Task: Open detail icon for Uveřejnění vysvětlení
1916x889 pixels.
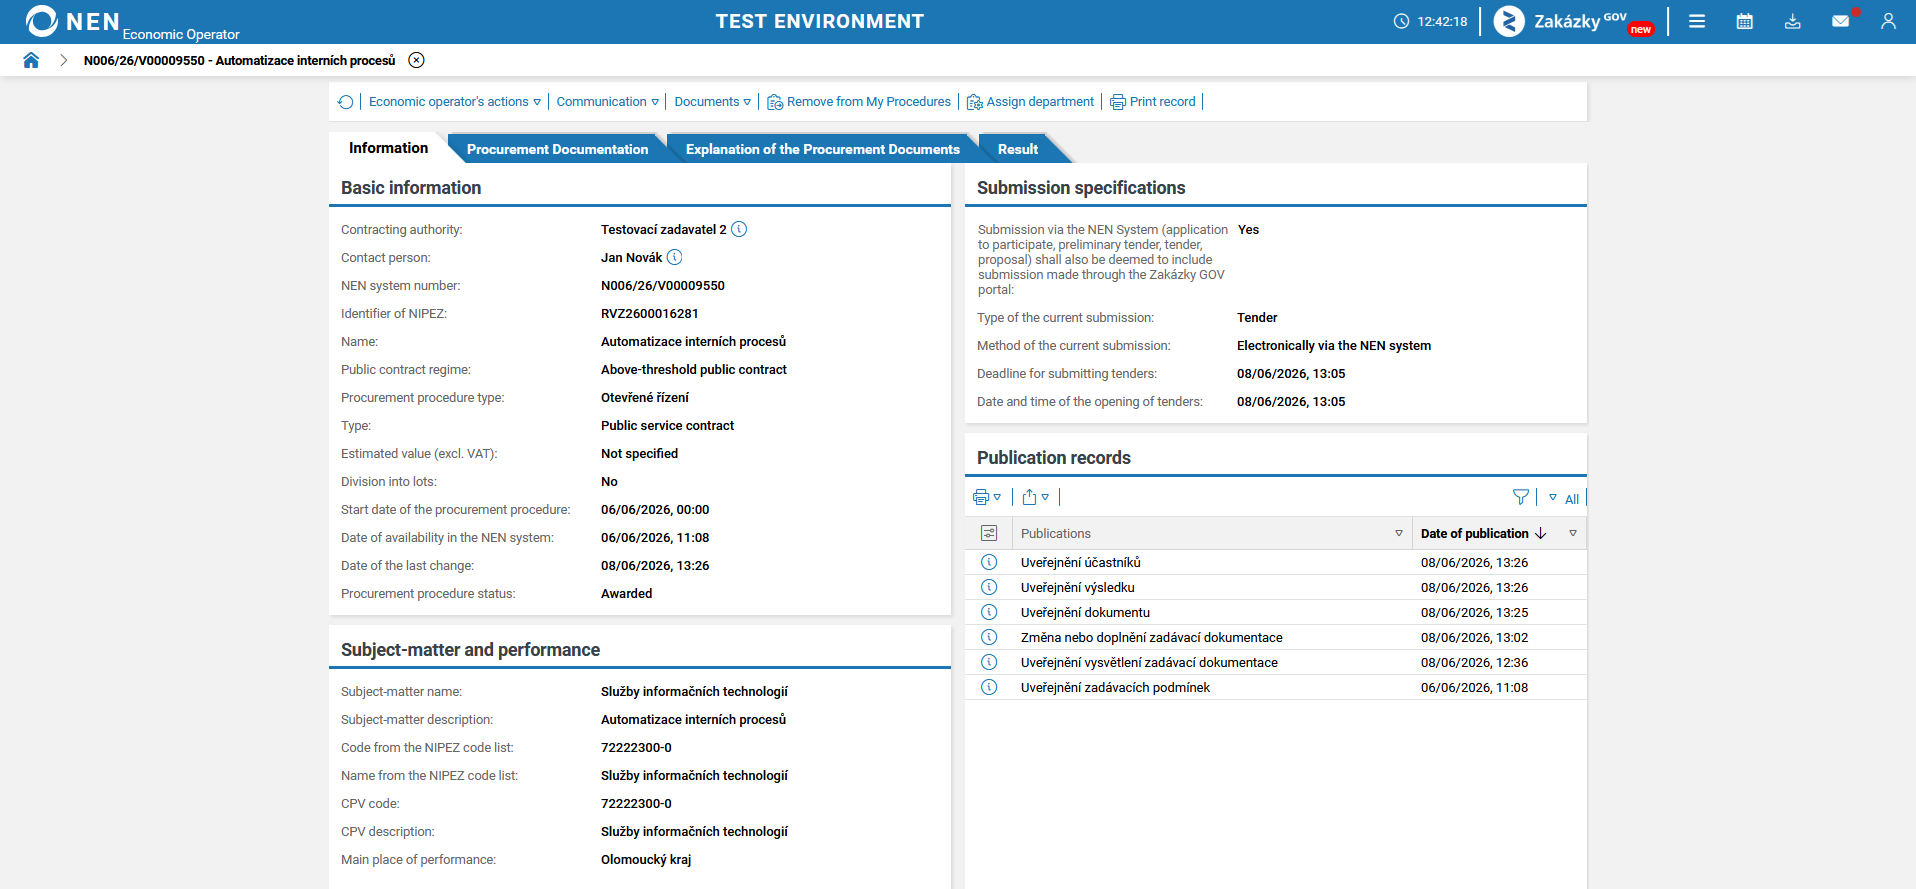Action: point(989,662)
